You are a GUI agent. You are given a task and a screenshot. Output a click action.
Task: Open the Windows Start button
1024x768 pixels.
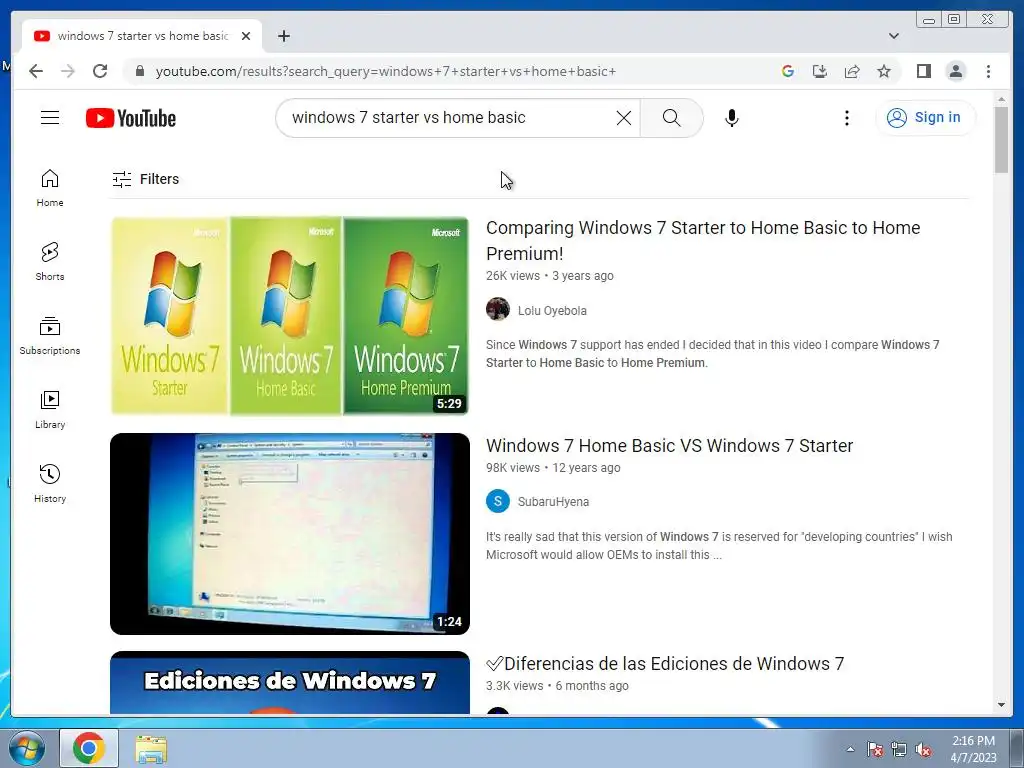click(x=27, y=748)
